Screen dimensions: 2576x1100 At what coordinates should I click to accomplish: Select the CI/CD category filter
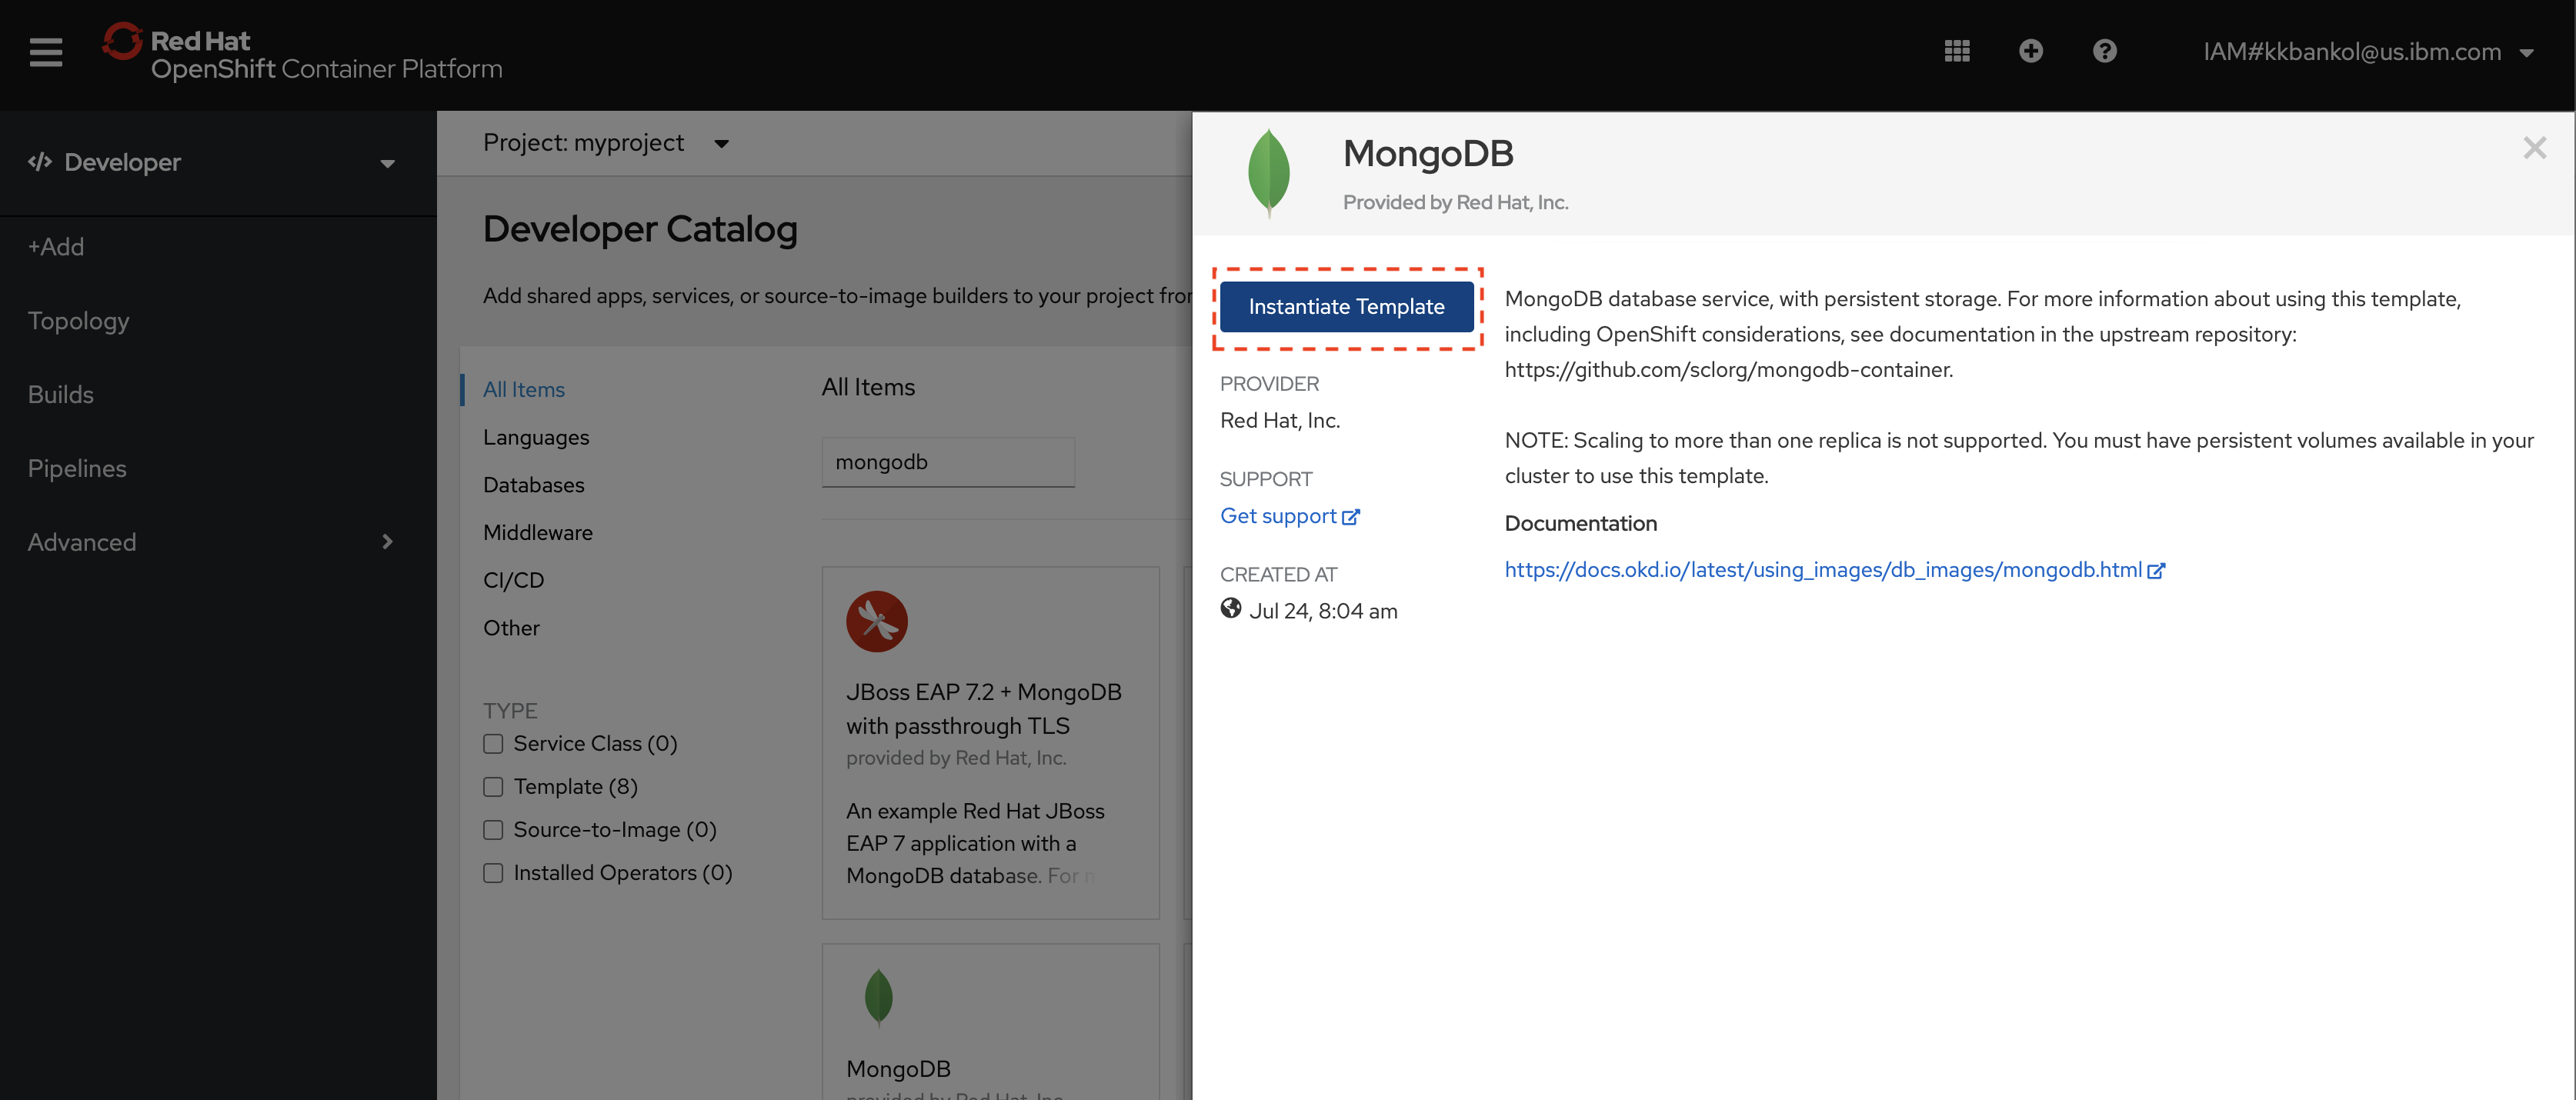pyautogui.click(x=512, y=579)
